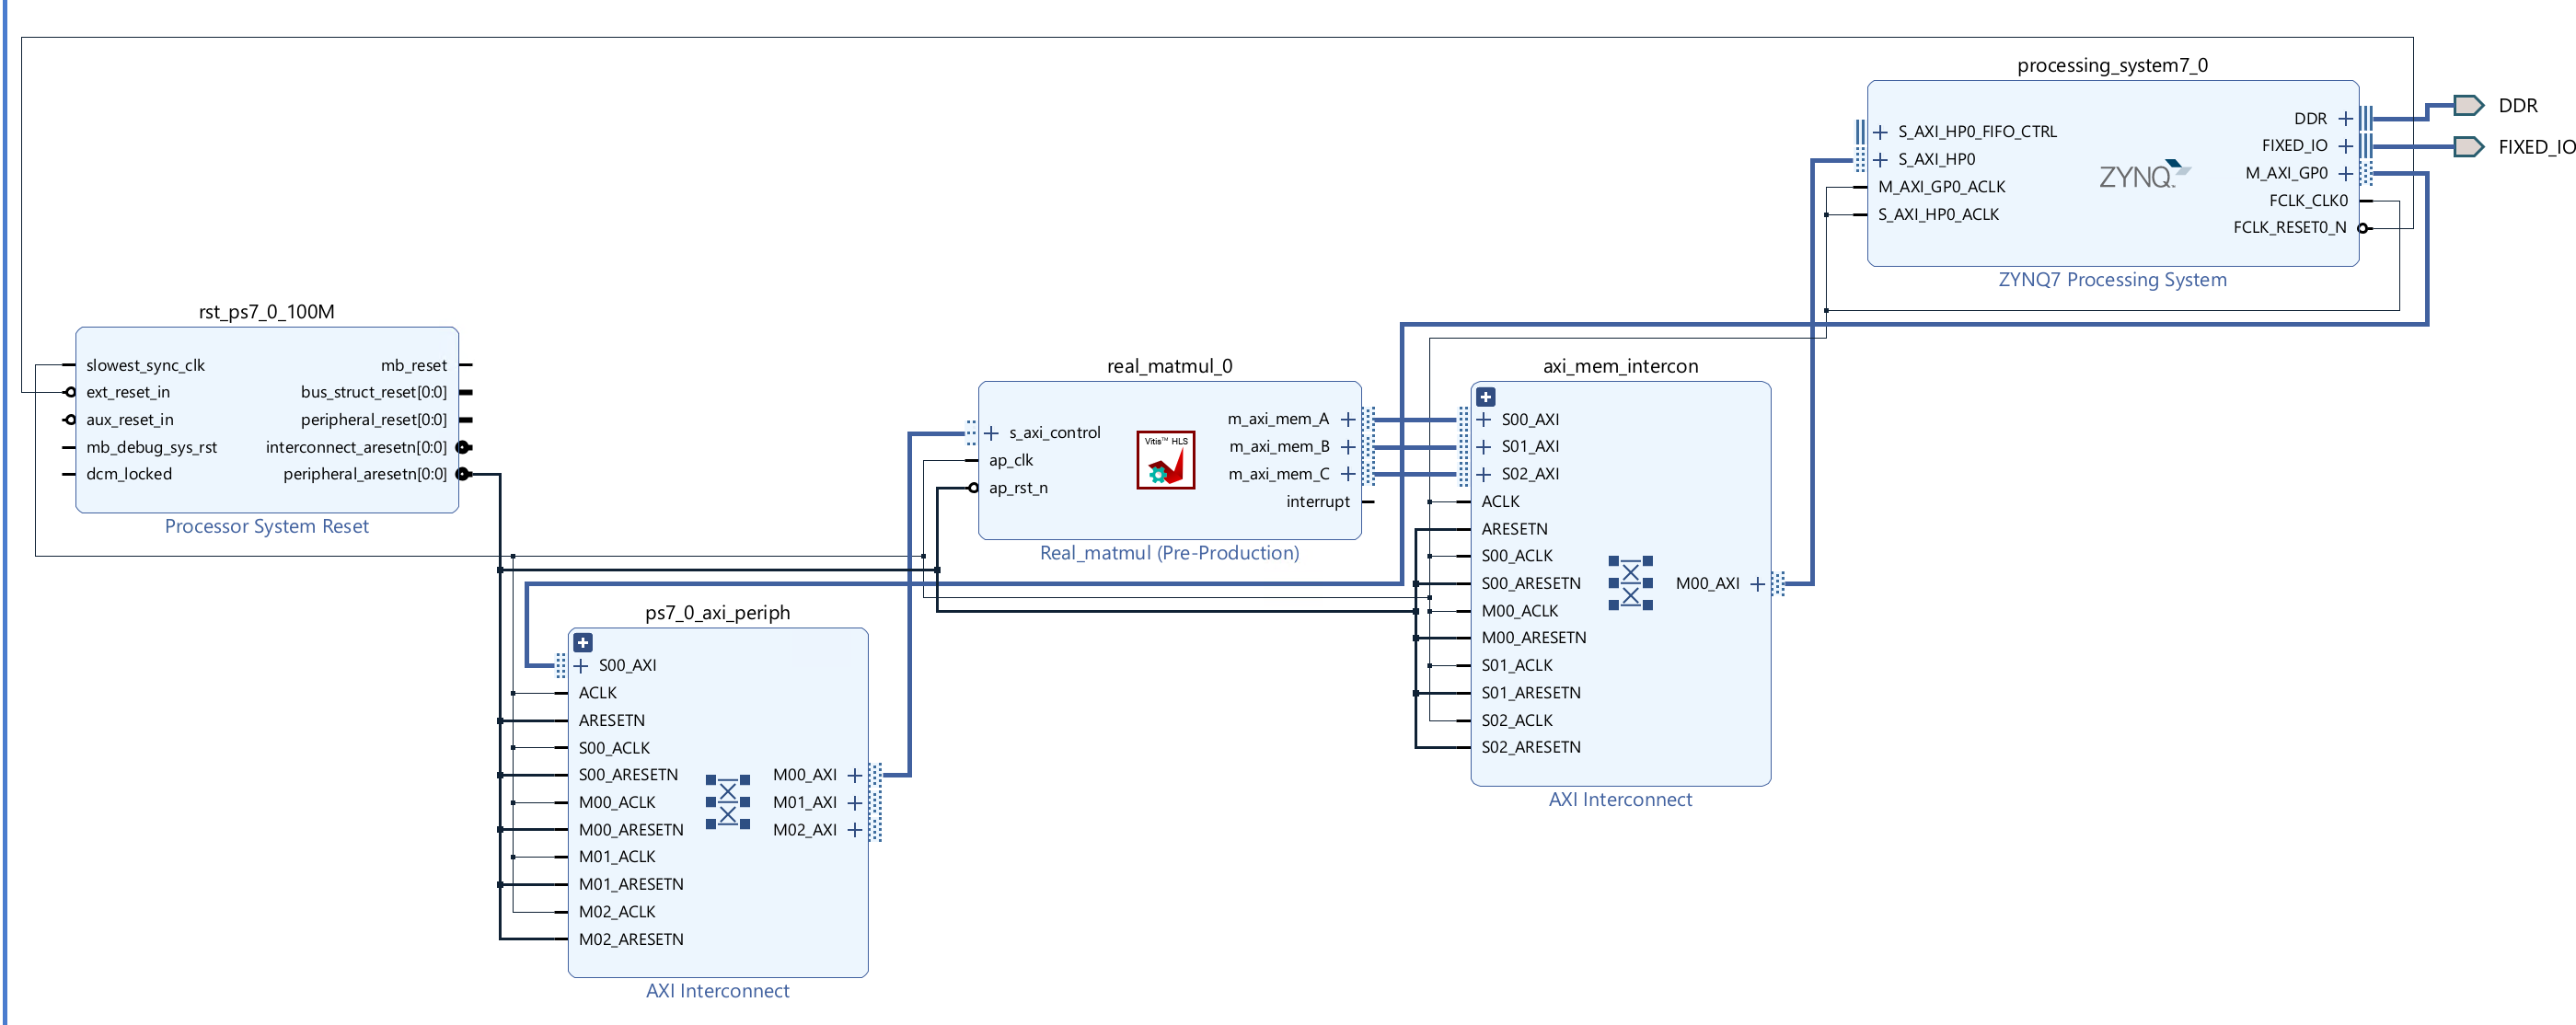Expand the m_axi_mem_A interface pin
Screen dimensions: 2576x1025
(1348, 419)
